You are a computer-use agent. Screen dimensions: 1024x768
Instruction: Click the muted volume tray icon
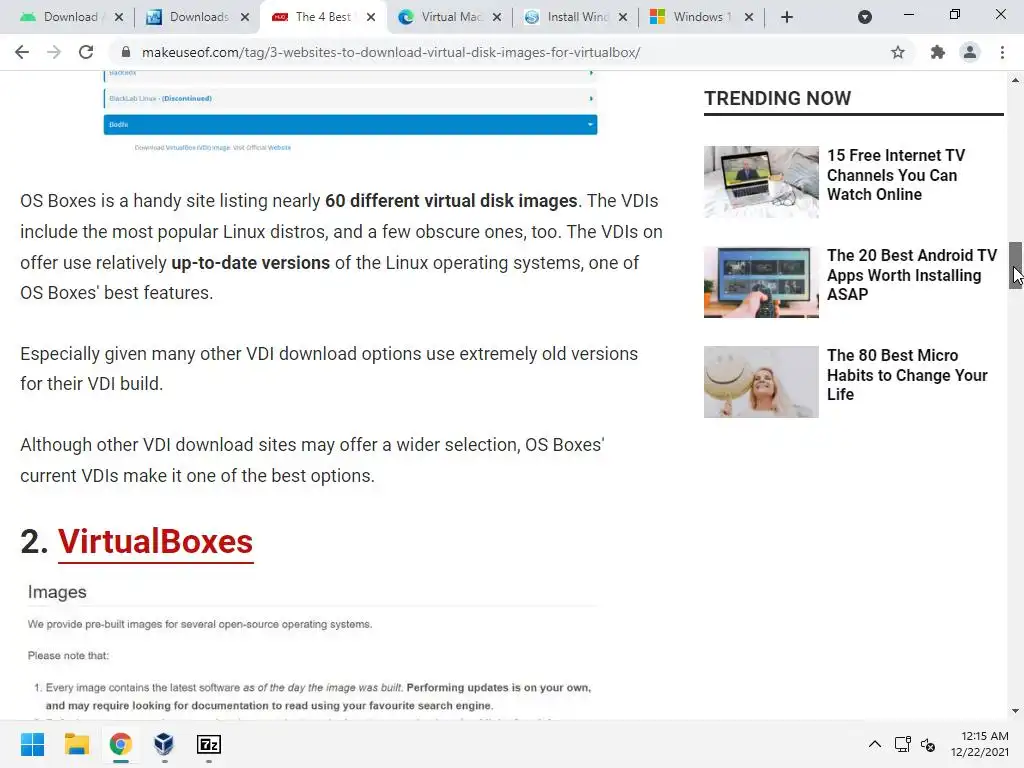[x=928, y=744]
